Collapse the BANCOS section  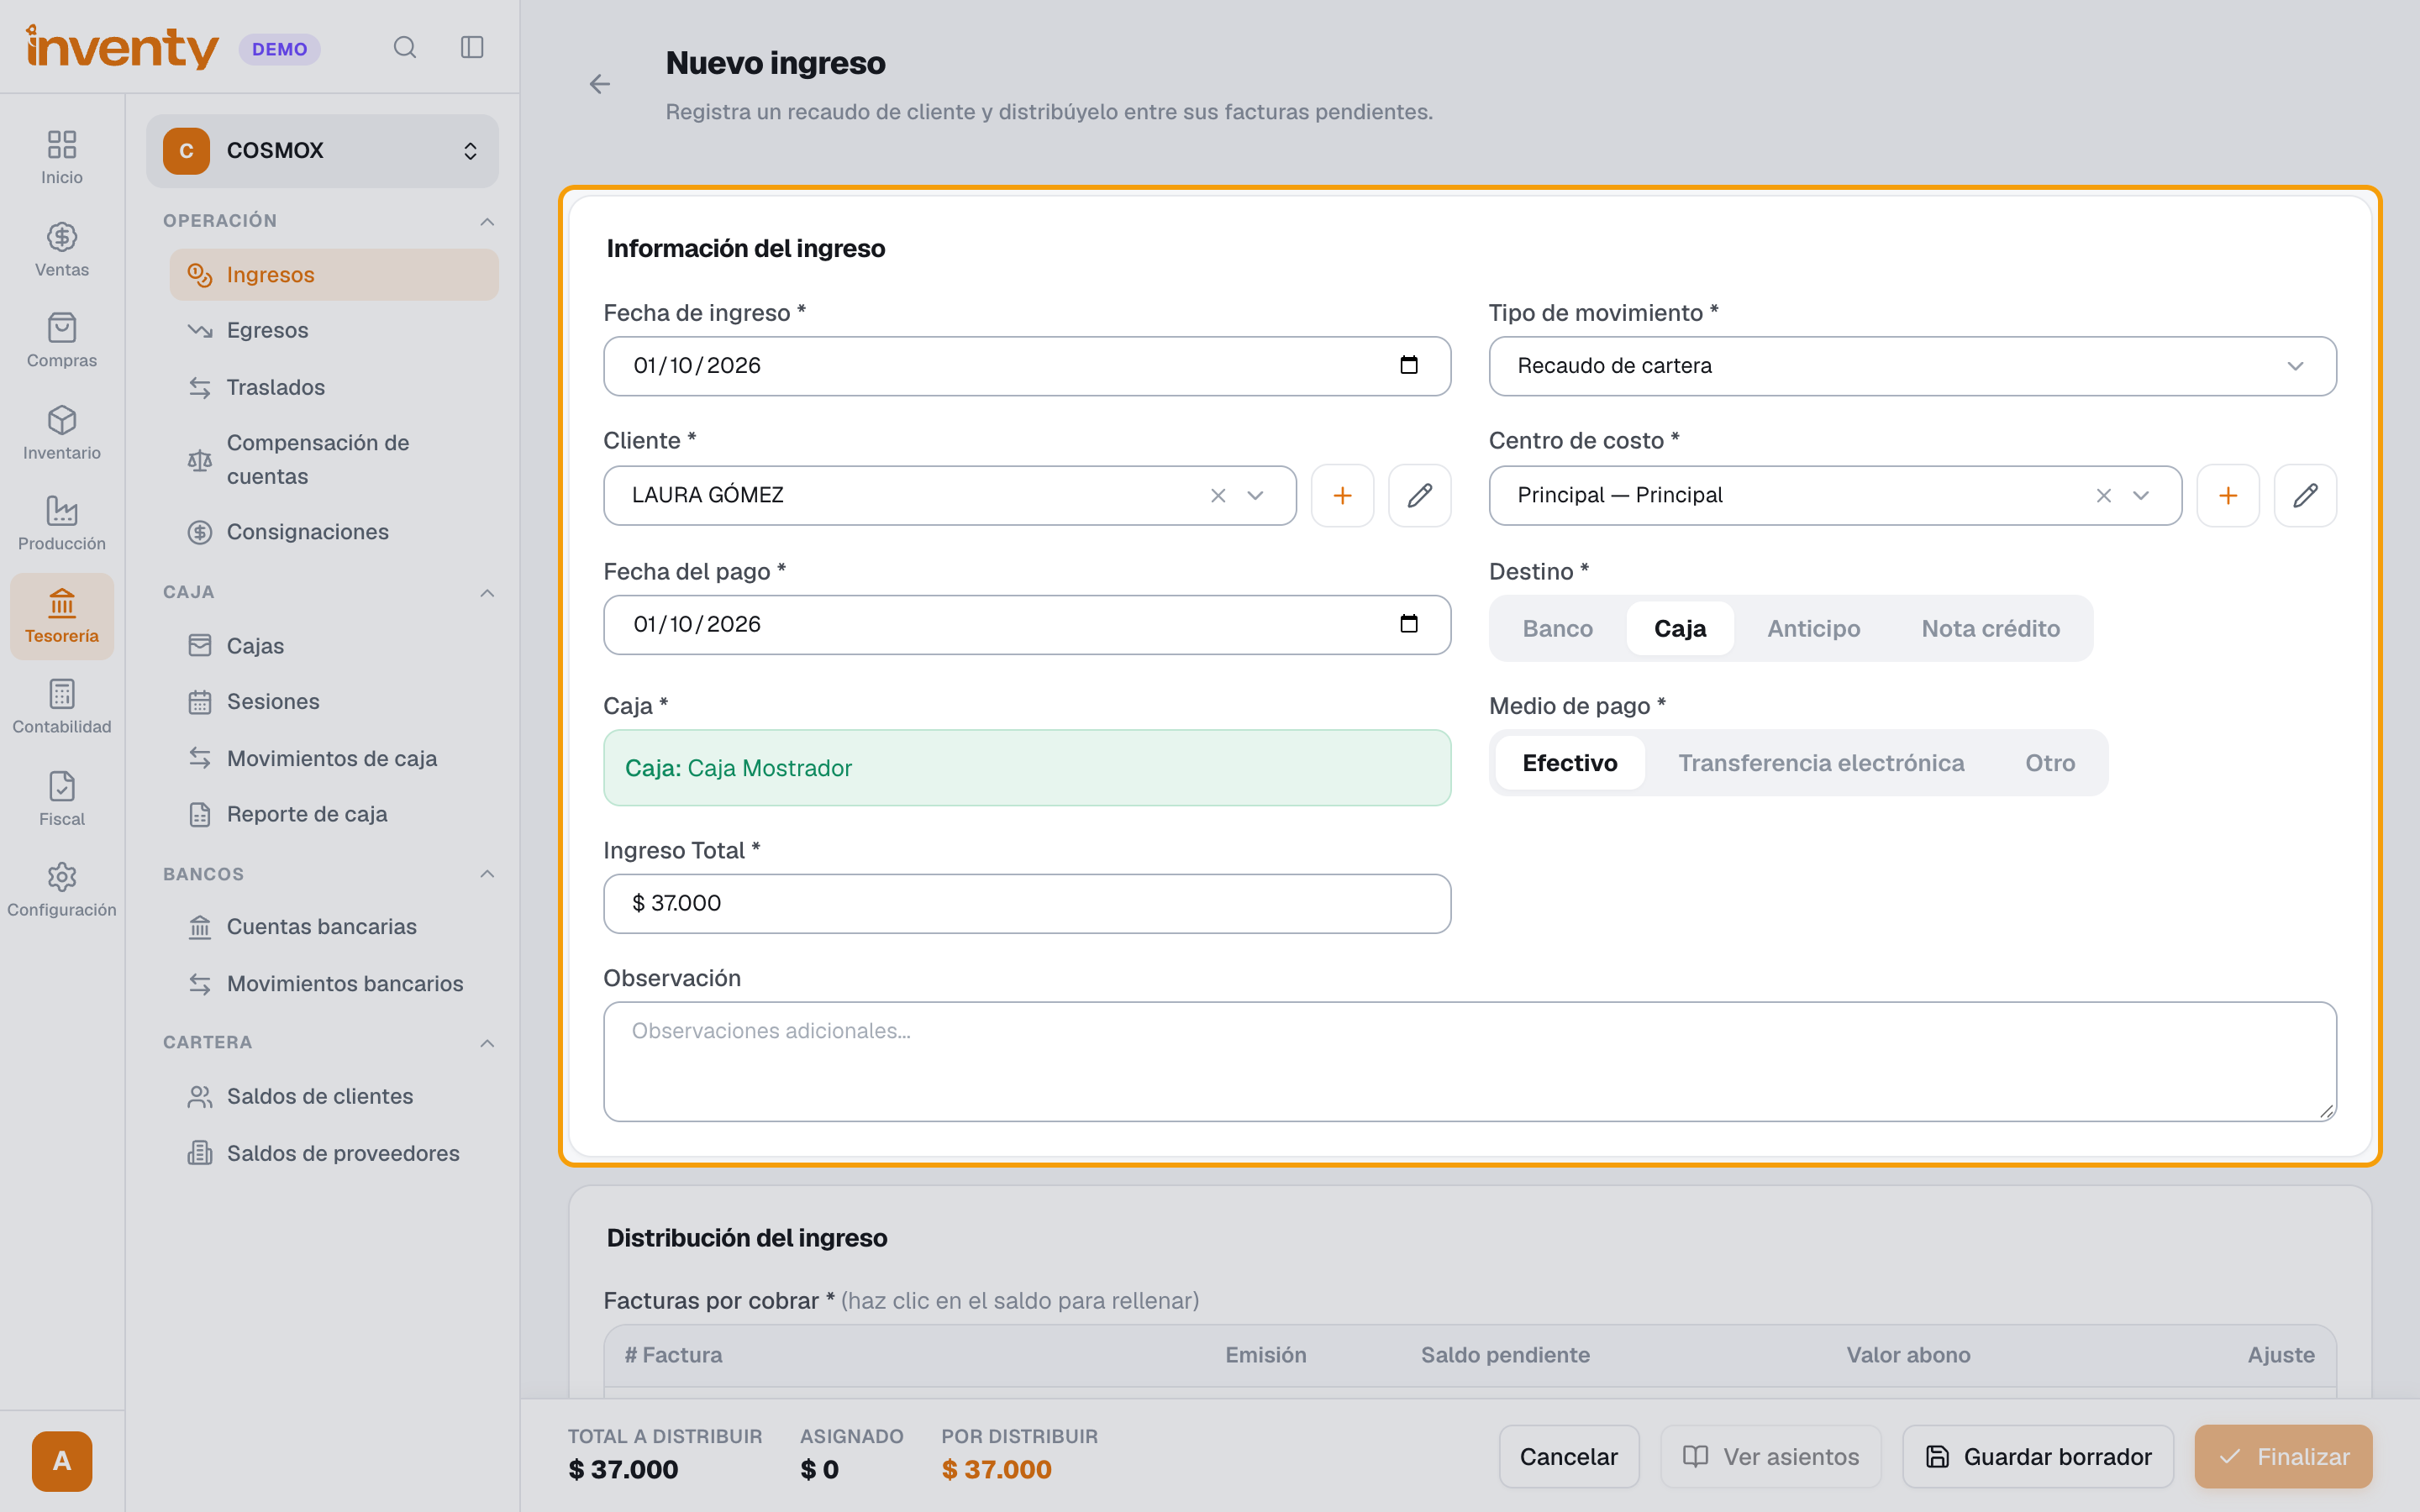487,874
